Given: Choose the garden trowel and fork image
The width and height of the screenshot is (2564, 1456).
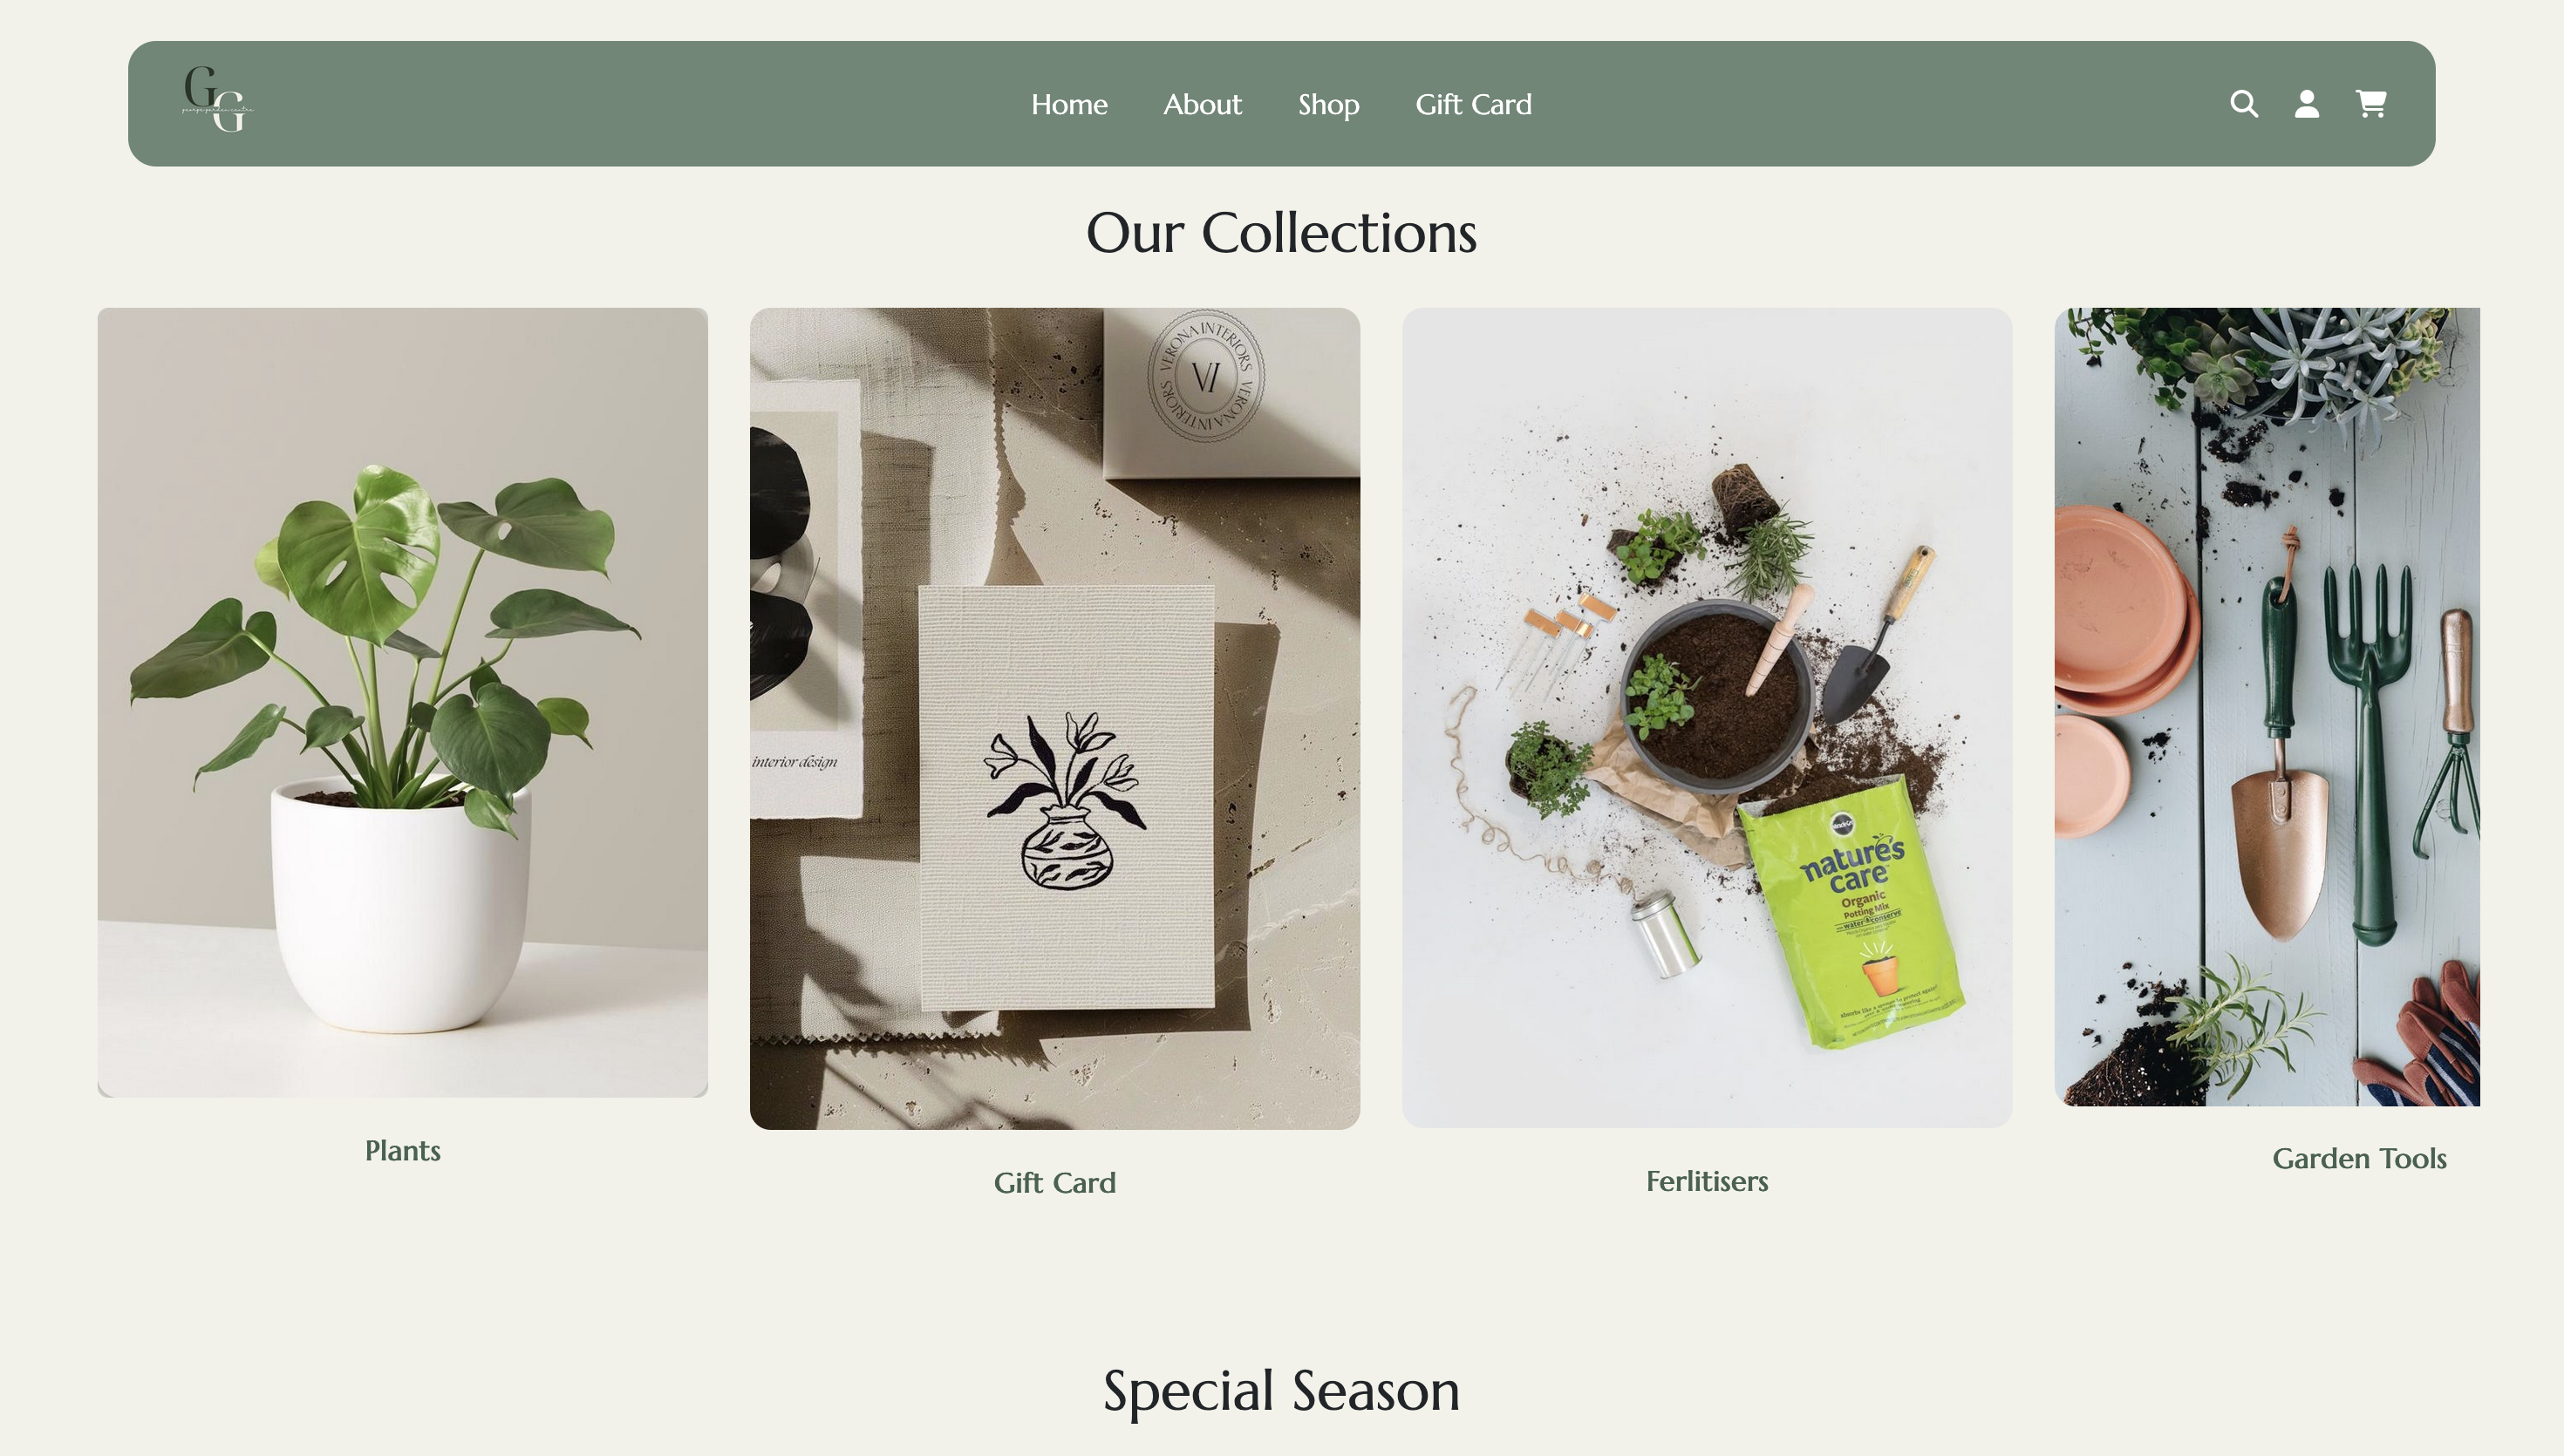Looking at the screenshot, I should click(2267, 706).
